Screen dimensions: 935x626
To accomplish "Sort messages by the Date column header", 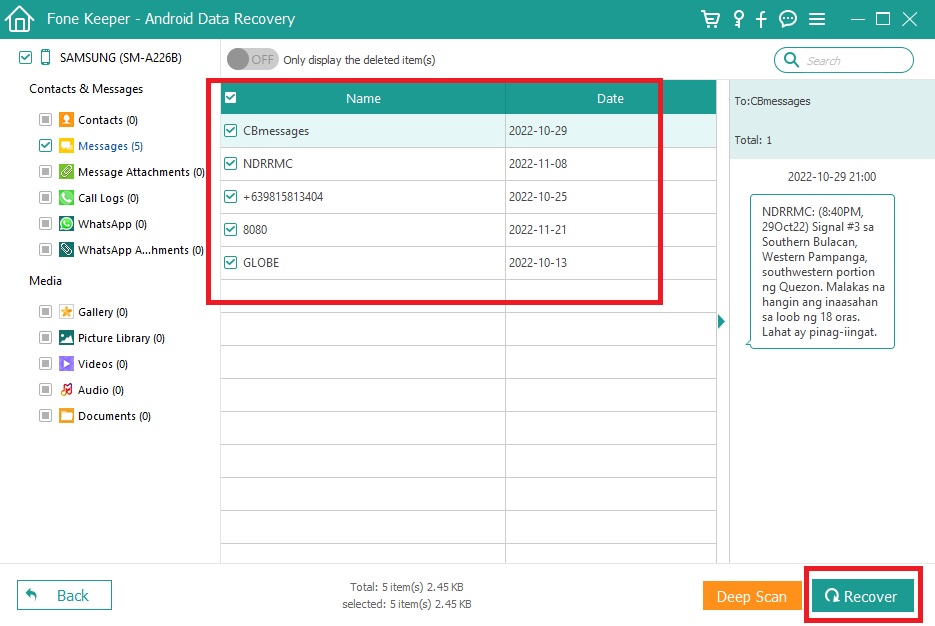I will coord(610,98).
